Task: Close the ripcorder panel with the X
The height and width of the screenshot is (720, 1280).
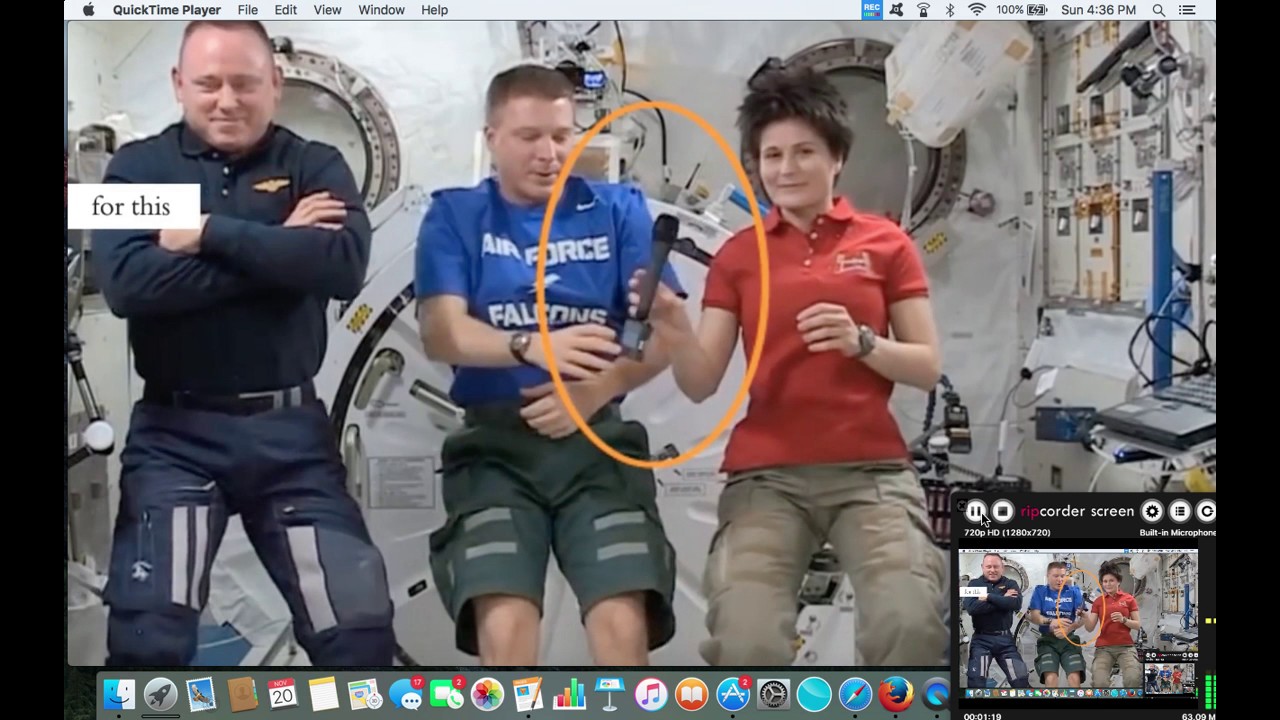Action: tap(961, 507)
